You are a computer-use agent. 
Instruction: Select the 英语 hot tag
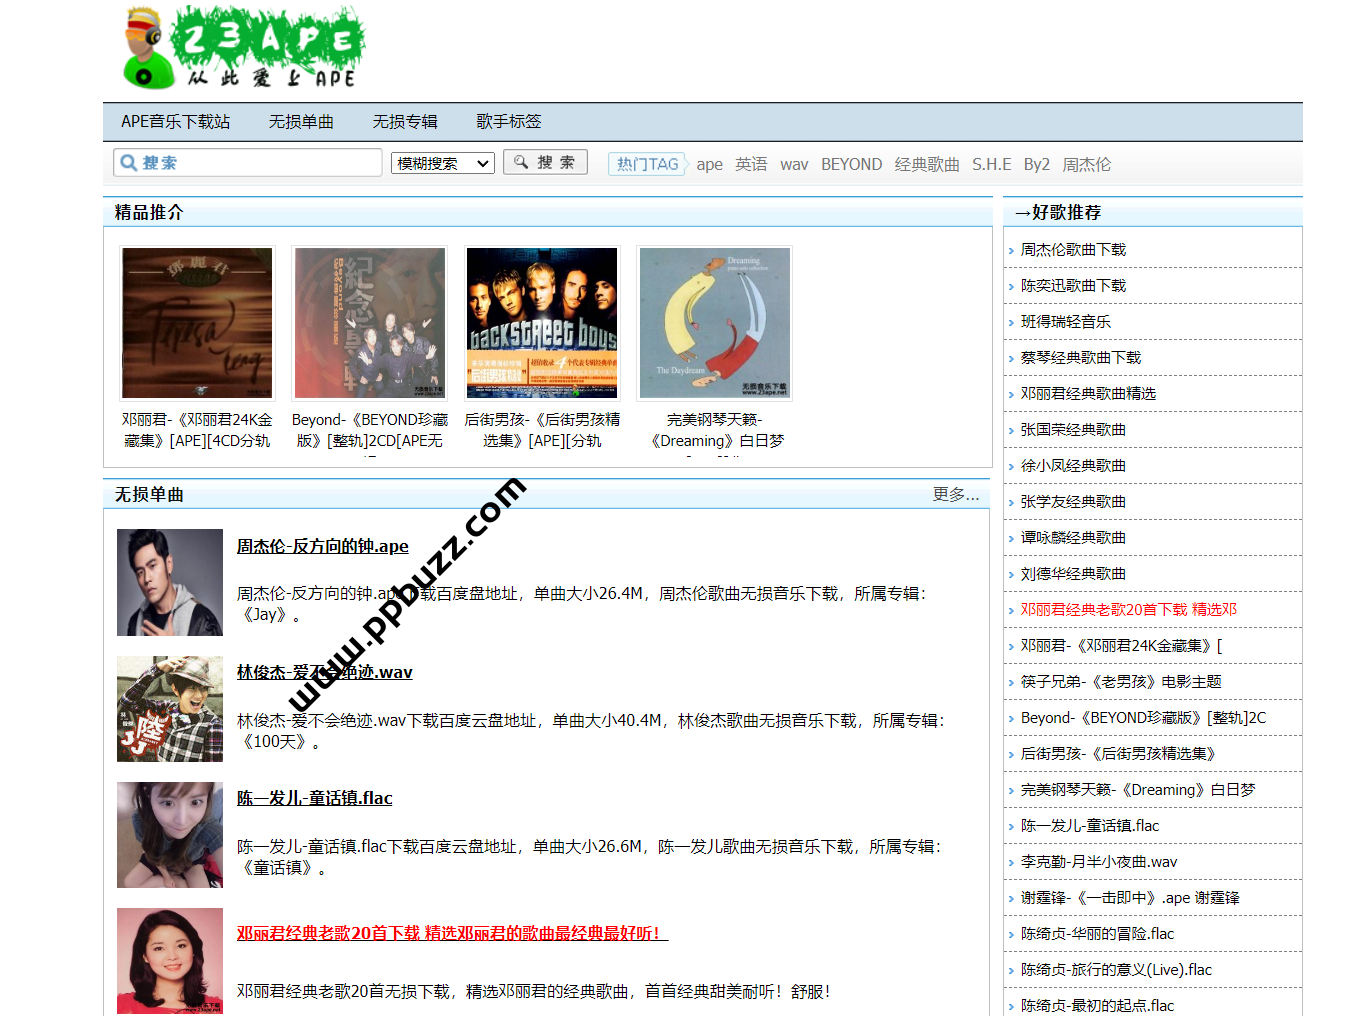point(751,164)
